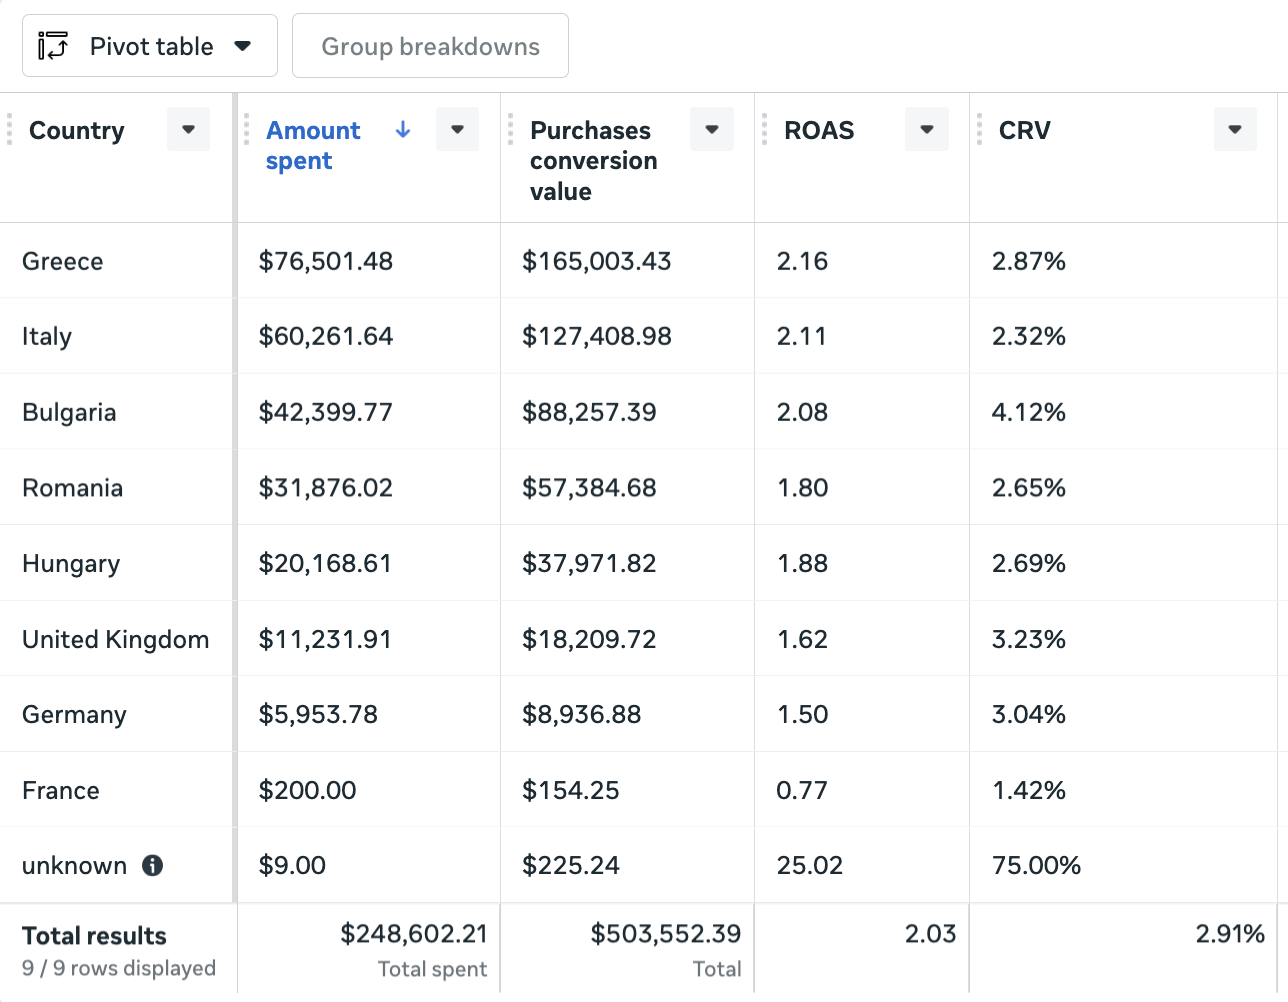Select the Greece row label
This screenshot has width=1288, height=1002.
pos(63,261)
